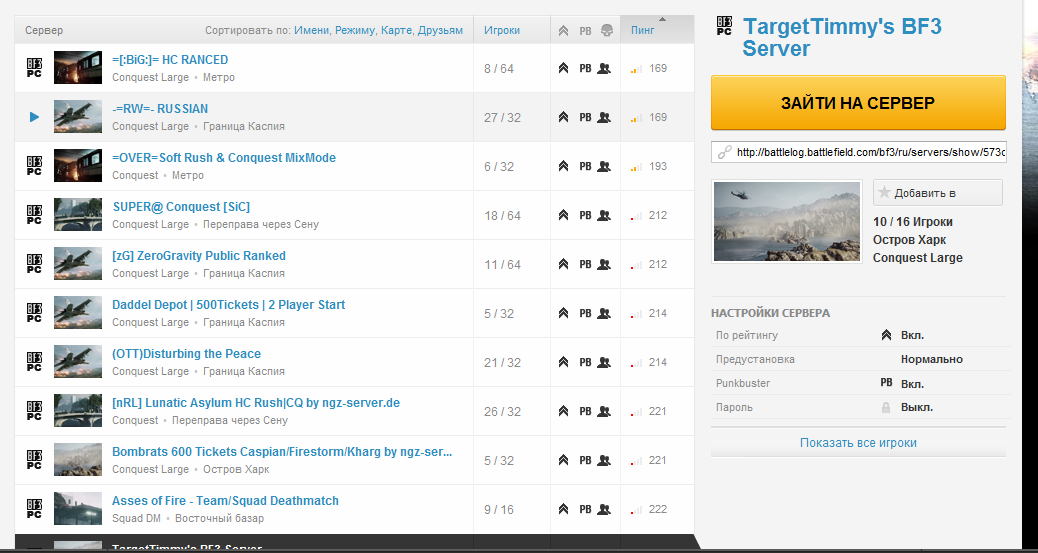Image resolution: width=1038 pixels, height=553 pixels.
Task: Click the friends icon on the [nRL] Lunatic Asylum row
Action: tap(604, 411)
